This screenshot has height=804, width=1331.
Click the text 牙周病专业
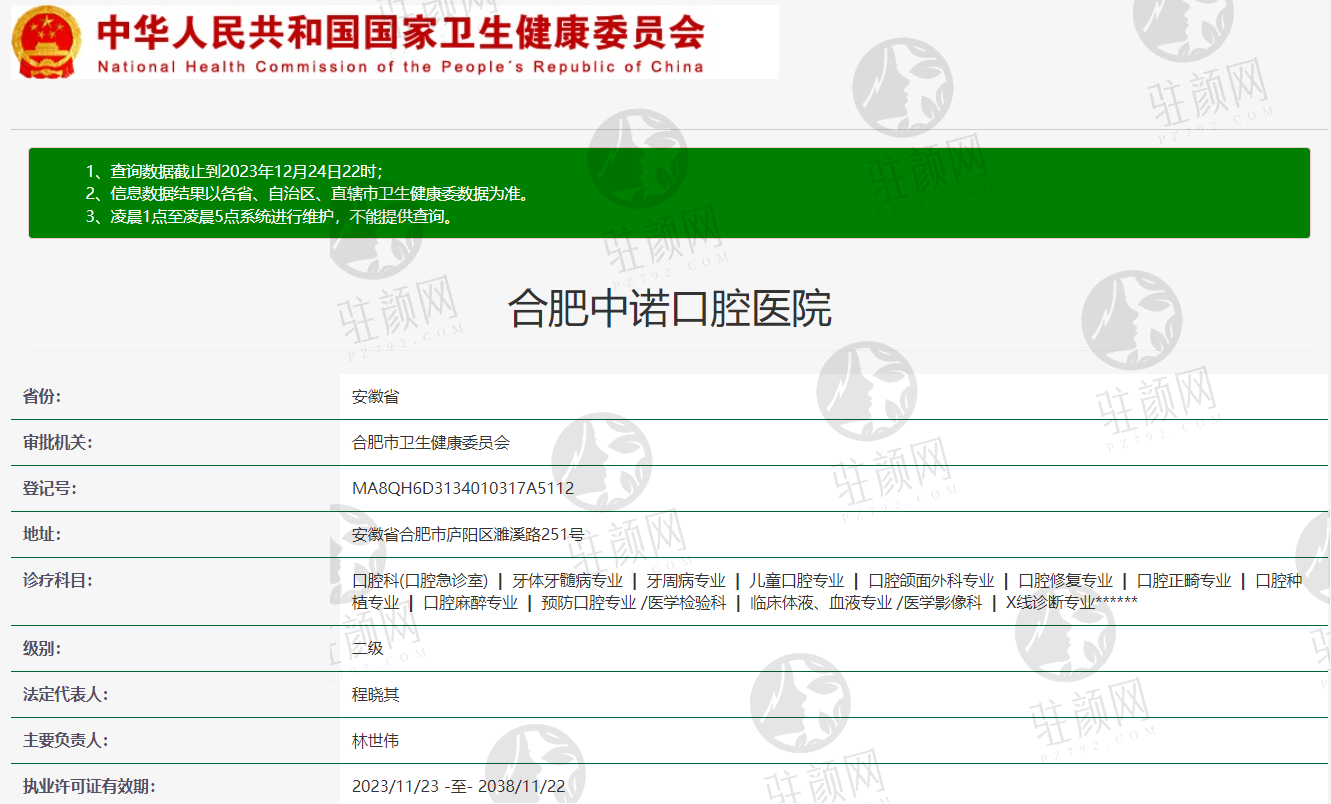(686, 581)
